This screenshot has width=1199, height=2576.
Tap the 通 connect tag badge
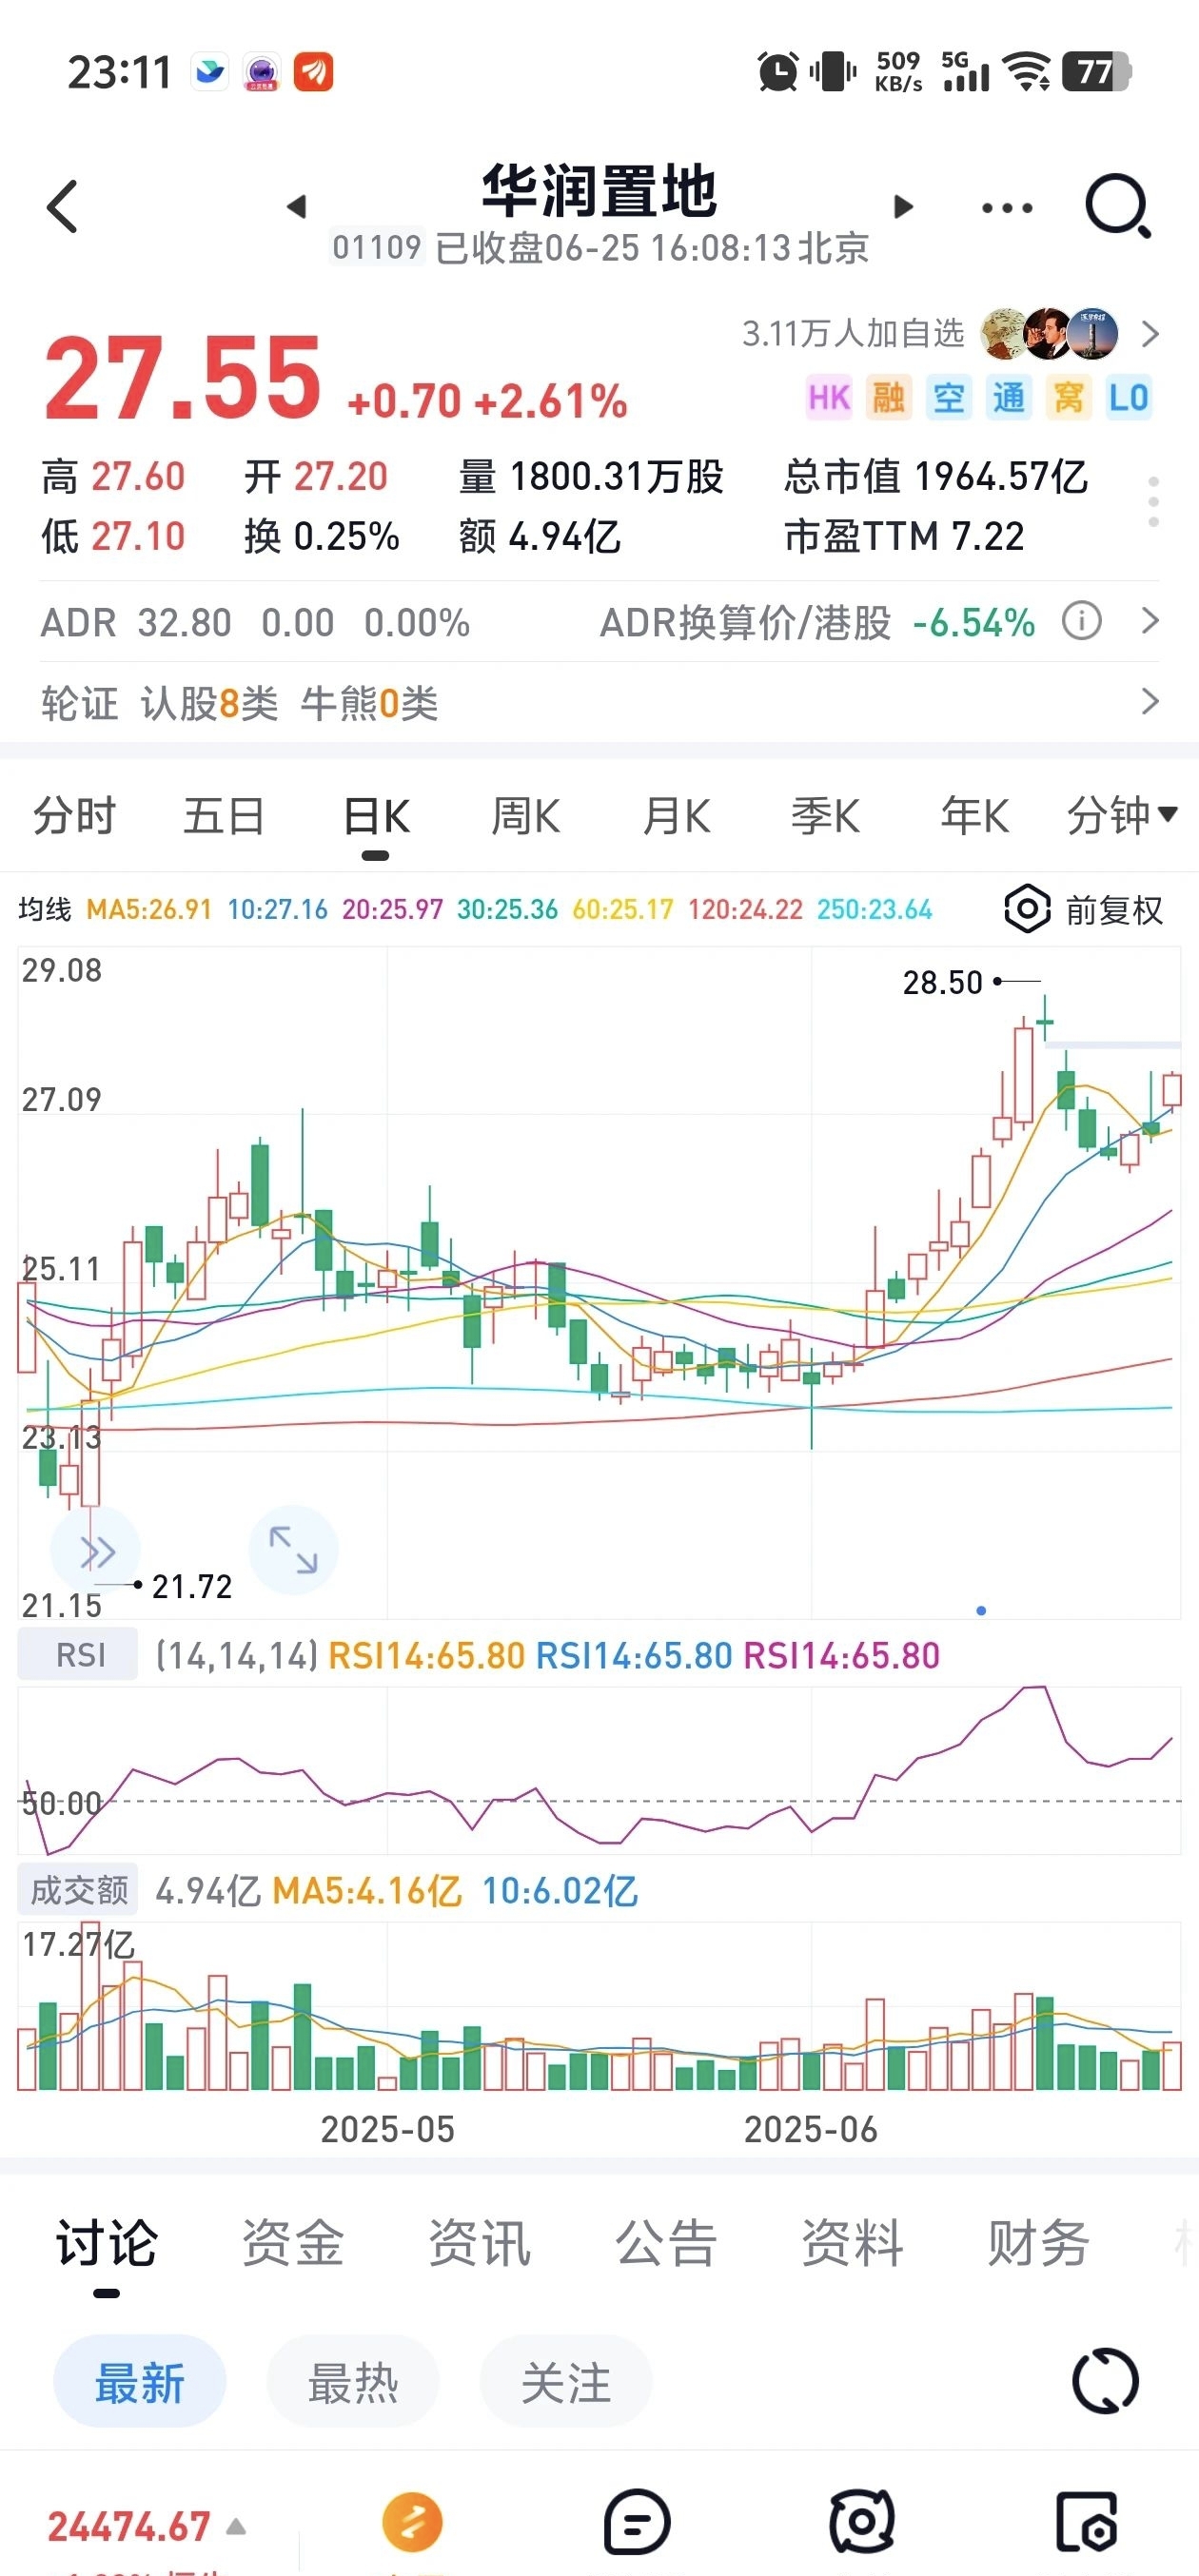(x=1009, y=397)
